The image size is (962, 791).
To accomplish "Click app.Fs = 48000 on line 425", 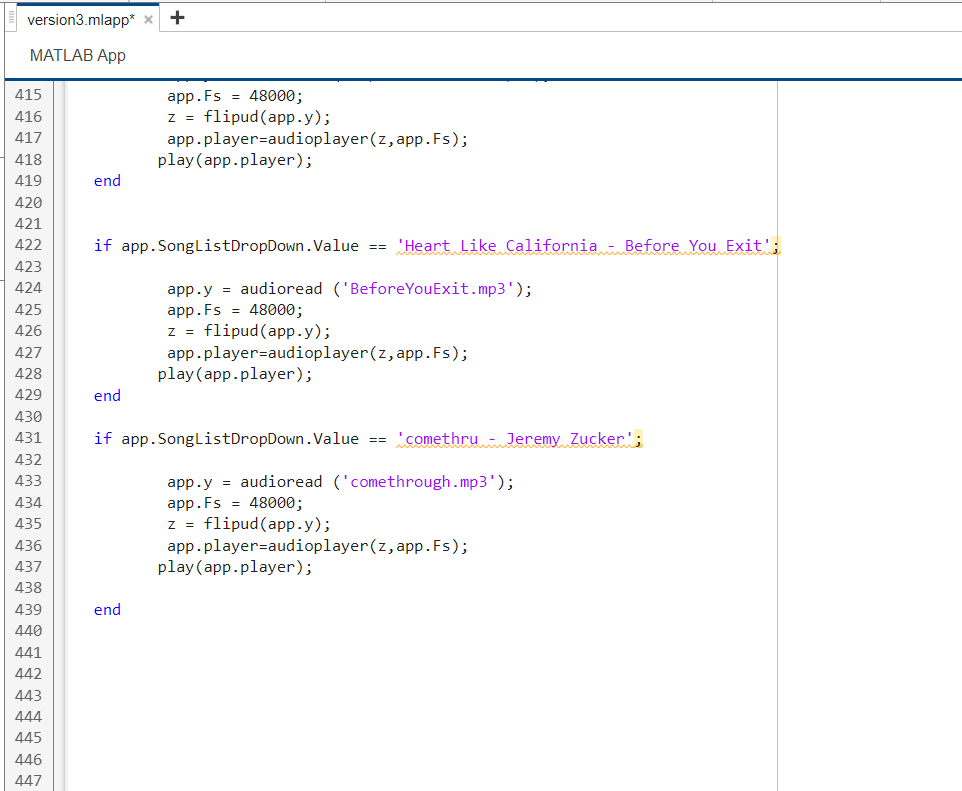I will pyautogui.click(x=235, y=310).
